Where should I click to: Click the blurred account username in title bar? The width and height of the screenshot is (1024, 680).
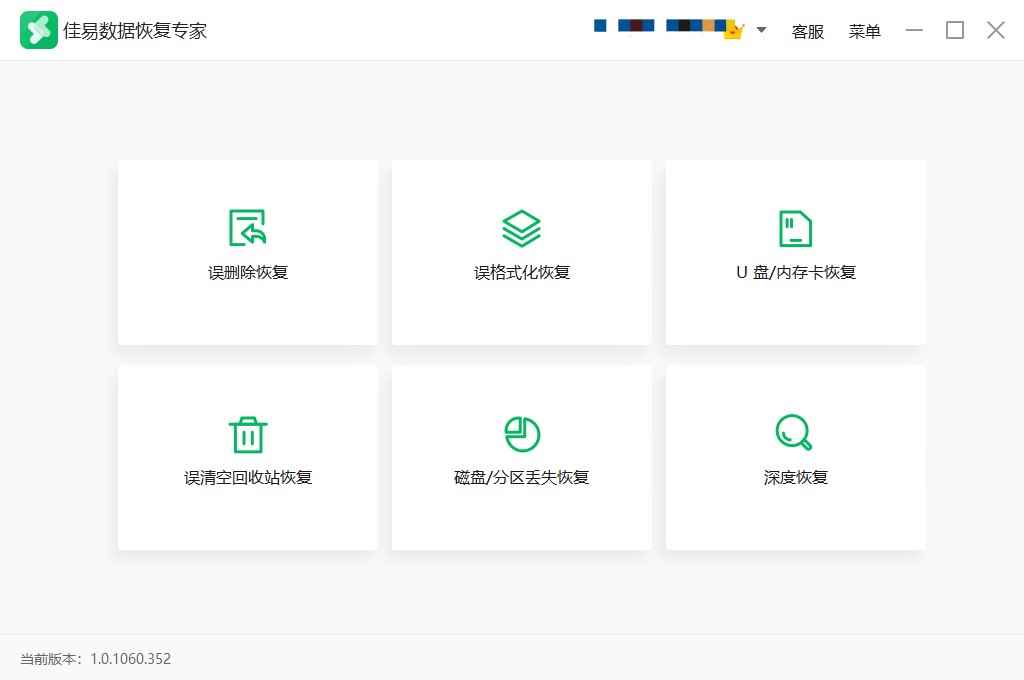pyautogui.click(x=658, y=26)
